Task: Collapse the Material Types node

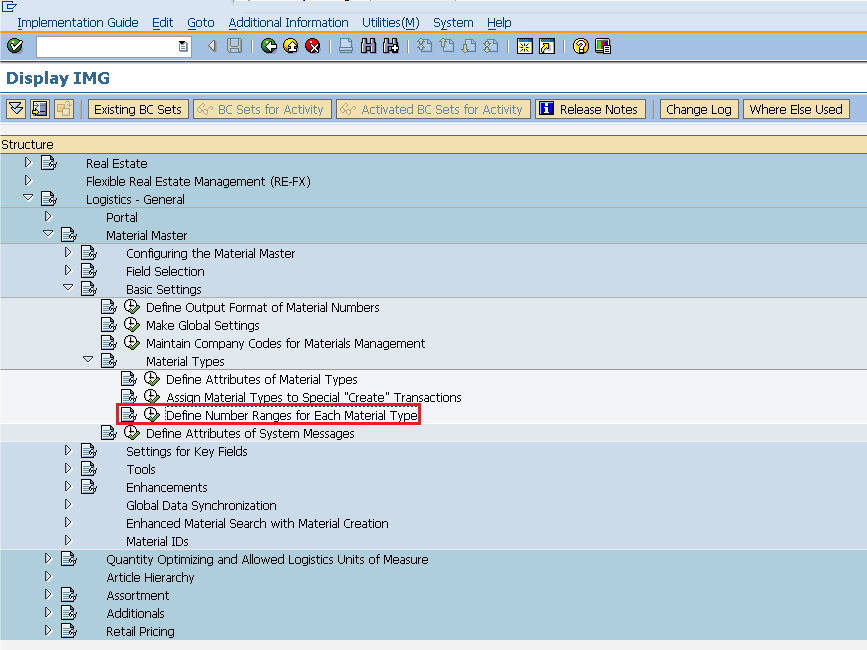Action: [88, 360]
